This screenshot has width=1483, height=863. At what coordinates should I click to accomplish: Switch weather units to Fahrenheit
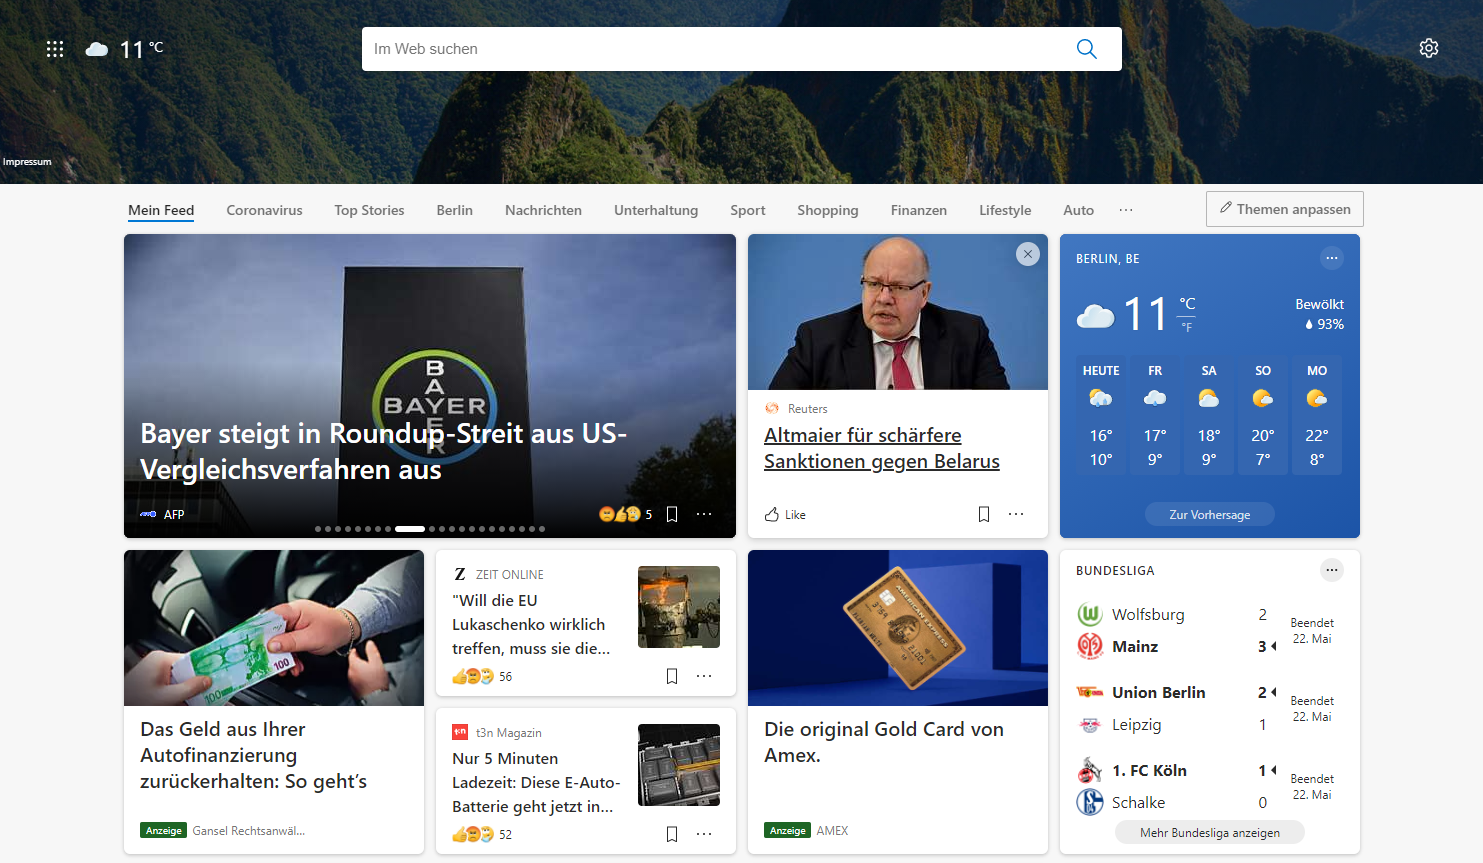(x=1187, y=327)
